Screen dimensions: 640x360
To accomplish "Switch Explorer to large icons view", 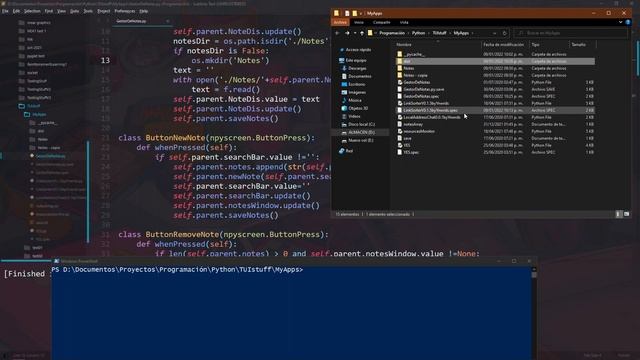I will tap(627, 214).
